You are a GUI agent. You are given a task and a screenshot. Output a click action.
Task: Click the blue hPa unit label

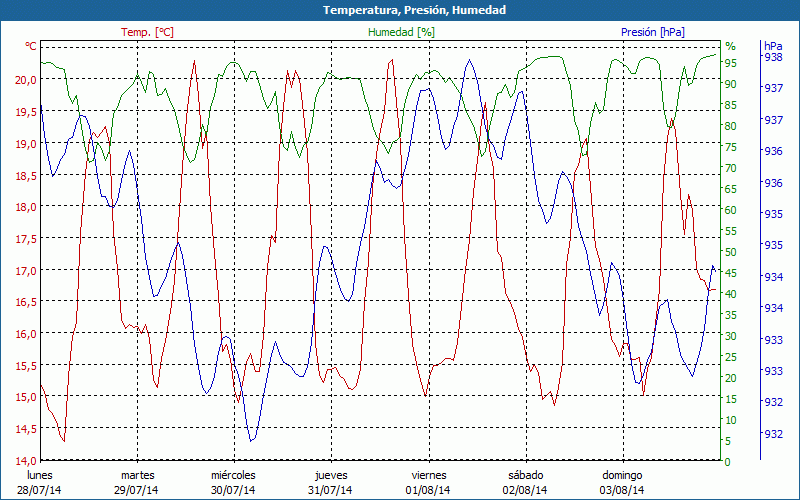coord(773,46)
